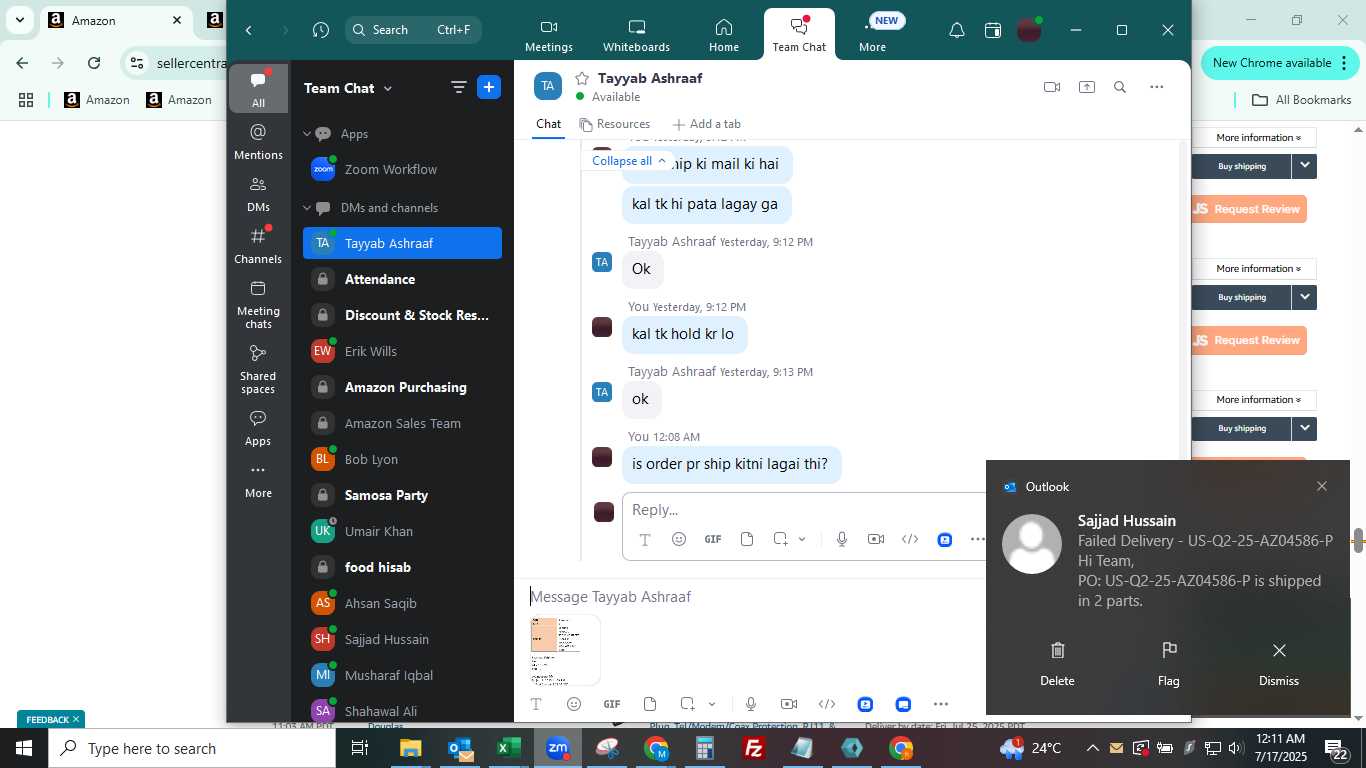Click video message icon in bottom toolbar
1366x768 pixels.
[x=789, y=704]
